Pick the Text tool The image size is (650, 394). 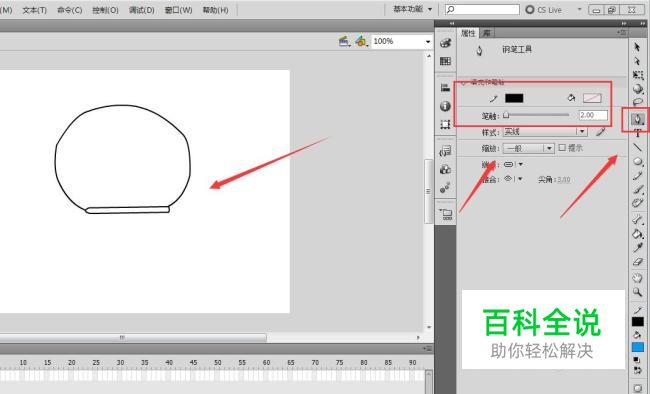(x=638, y=133)
